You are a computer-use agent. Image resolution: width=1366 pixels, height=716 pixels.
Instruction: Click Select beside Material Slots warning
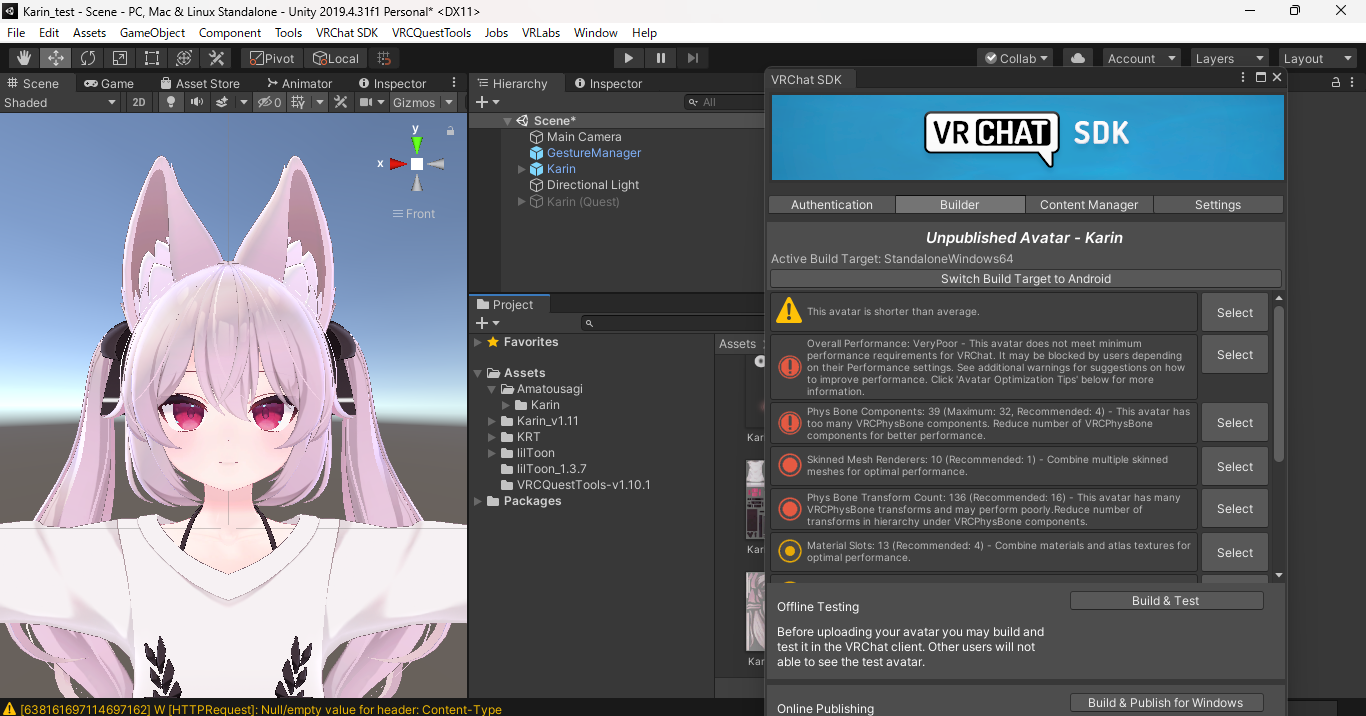click(x=1235, y=552)
